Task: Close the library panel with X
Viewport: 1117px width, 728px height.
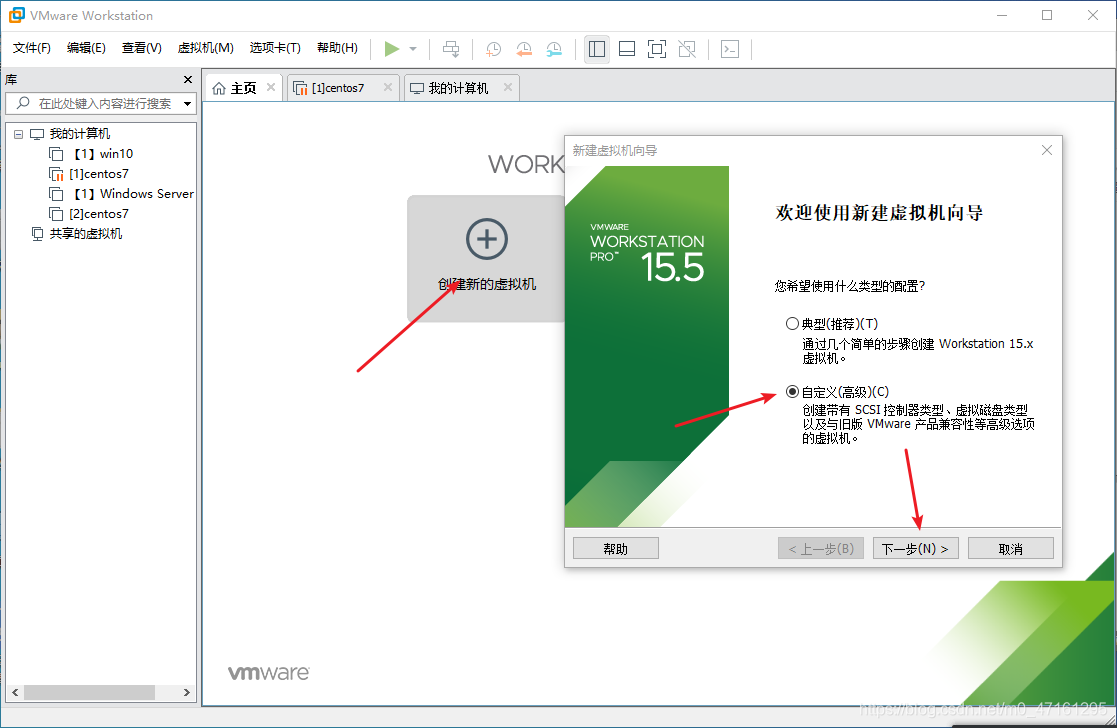Action: coord(188,79)
